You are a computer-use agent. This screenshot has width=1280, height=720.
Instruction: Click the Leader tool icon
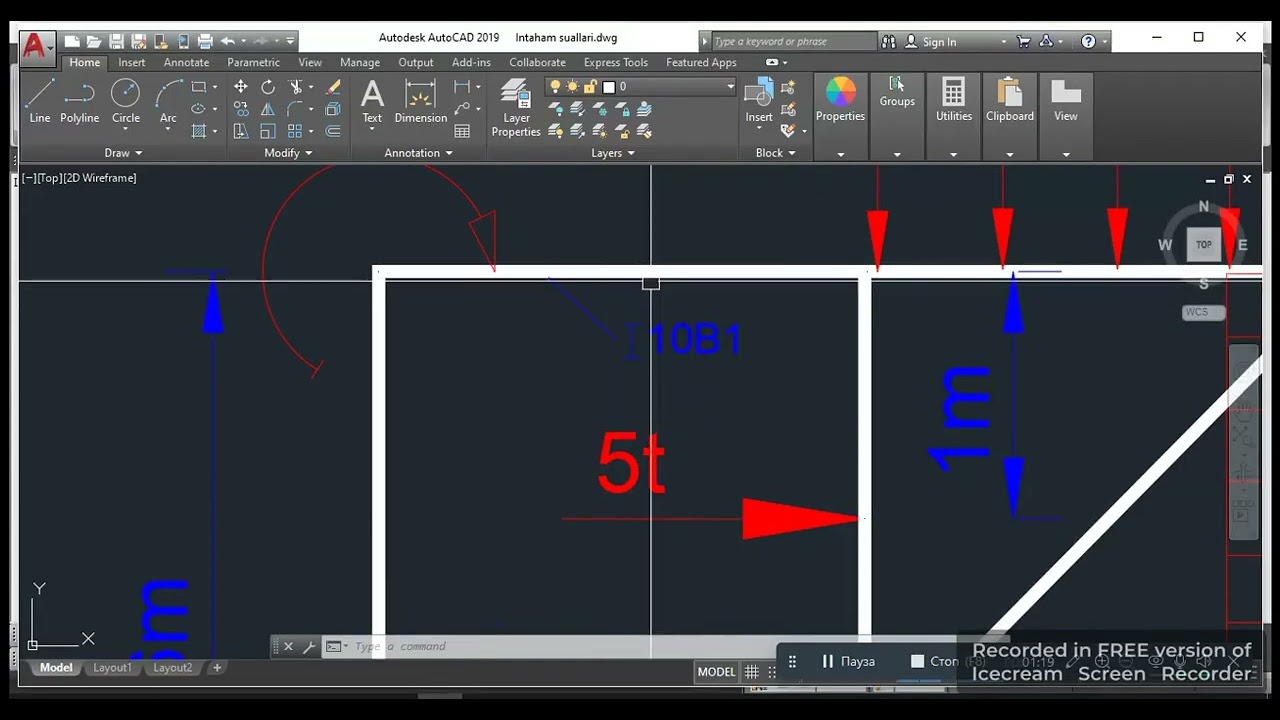(462, 109)
